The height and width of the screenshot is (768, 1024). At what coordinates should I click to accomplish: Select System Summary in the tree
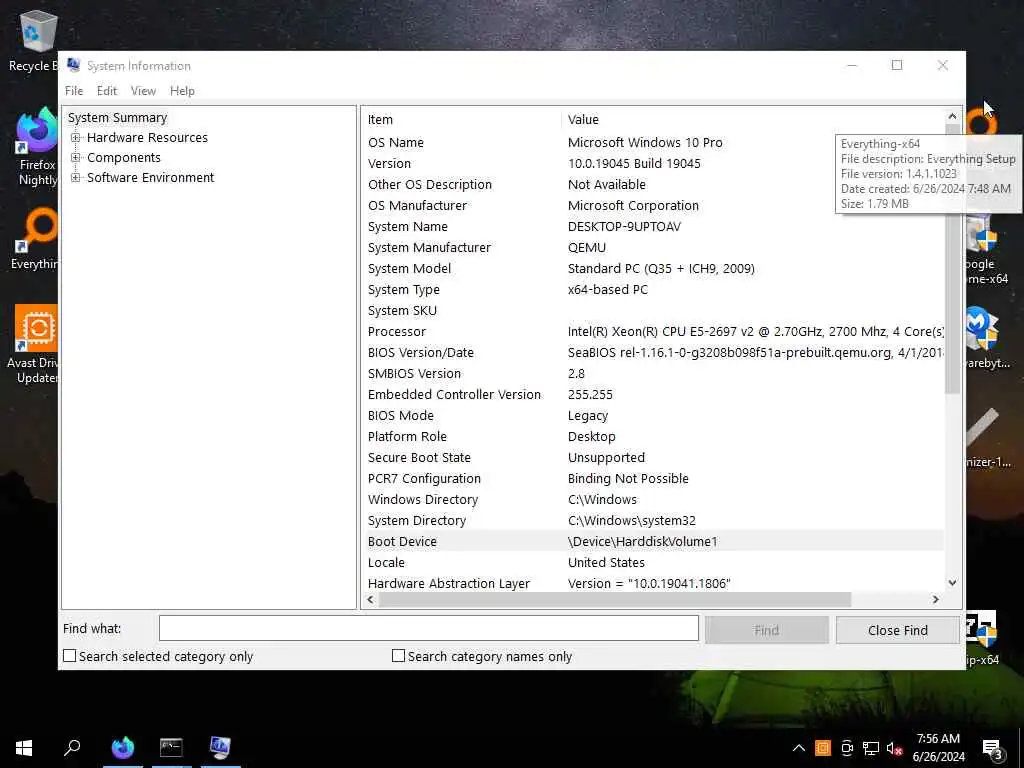[x=118, y=118]
